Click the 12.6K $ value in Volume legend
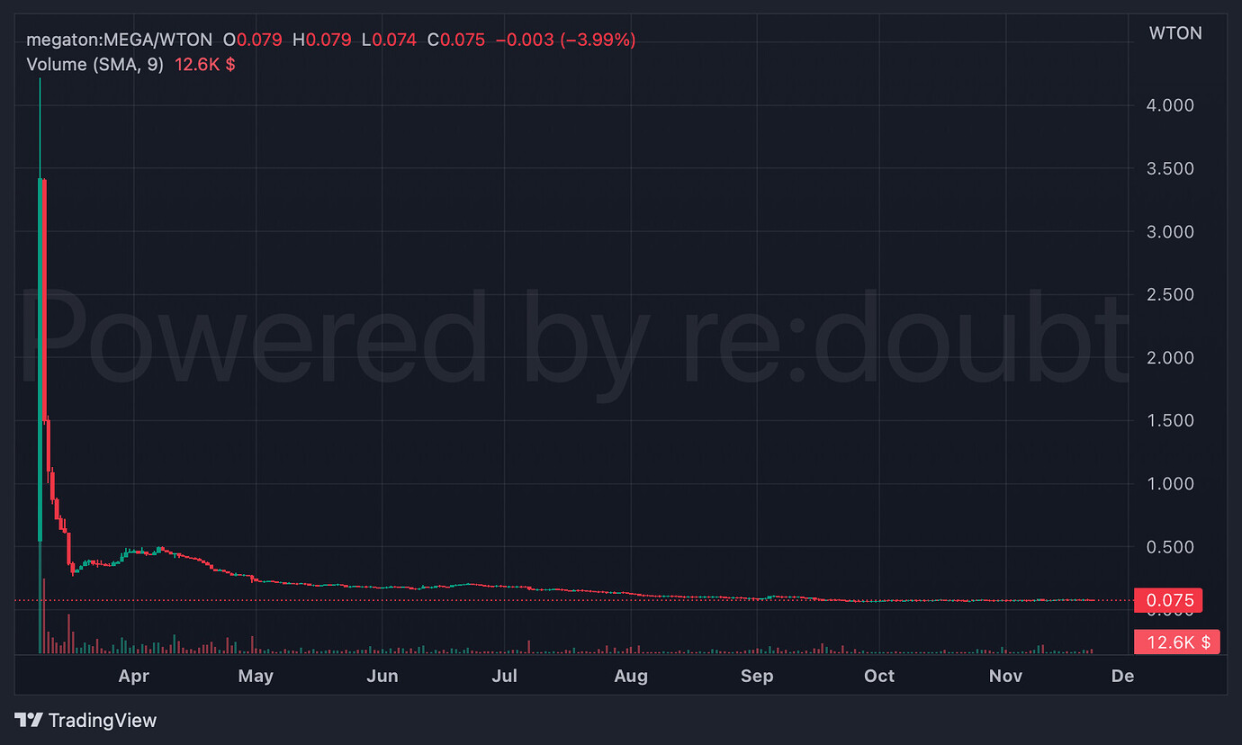Image resolution: width=1242 pixels, height=745 pixels. pos(205,64)
